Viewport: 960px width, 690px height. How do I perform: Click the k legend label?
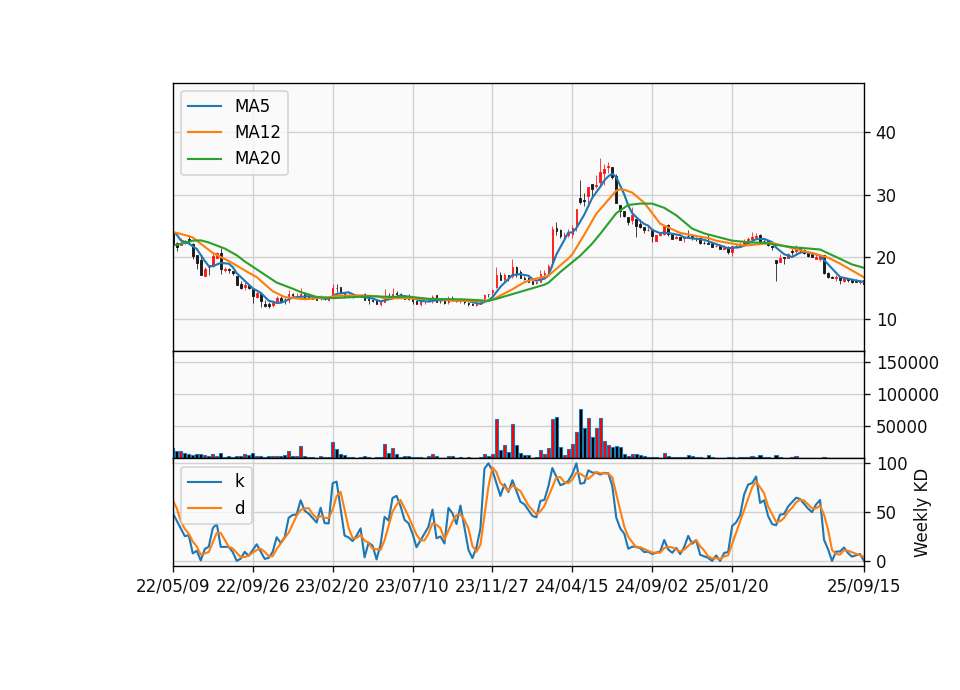pyautogui.click(x=239, y=481)
